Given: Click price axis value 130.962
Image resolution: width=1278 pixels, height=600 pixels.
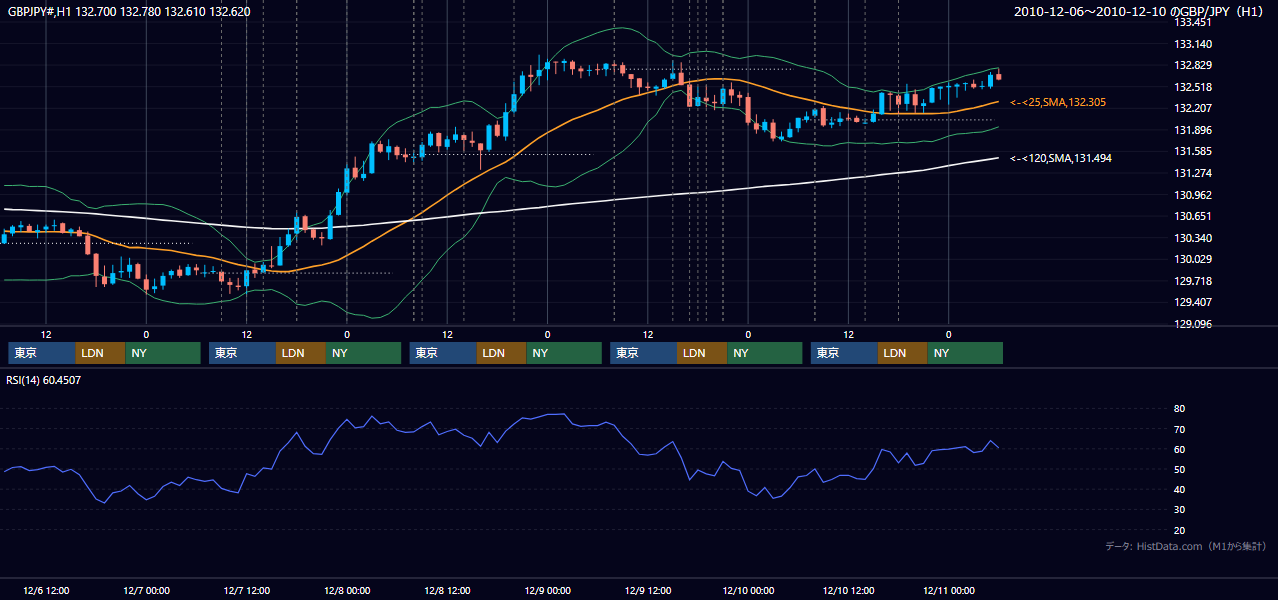Looking at the screenshot, I should click(1193, 195).
